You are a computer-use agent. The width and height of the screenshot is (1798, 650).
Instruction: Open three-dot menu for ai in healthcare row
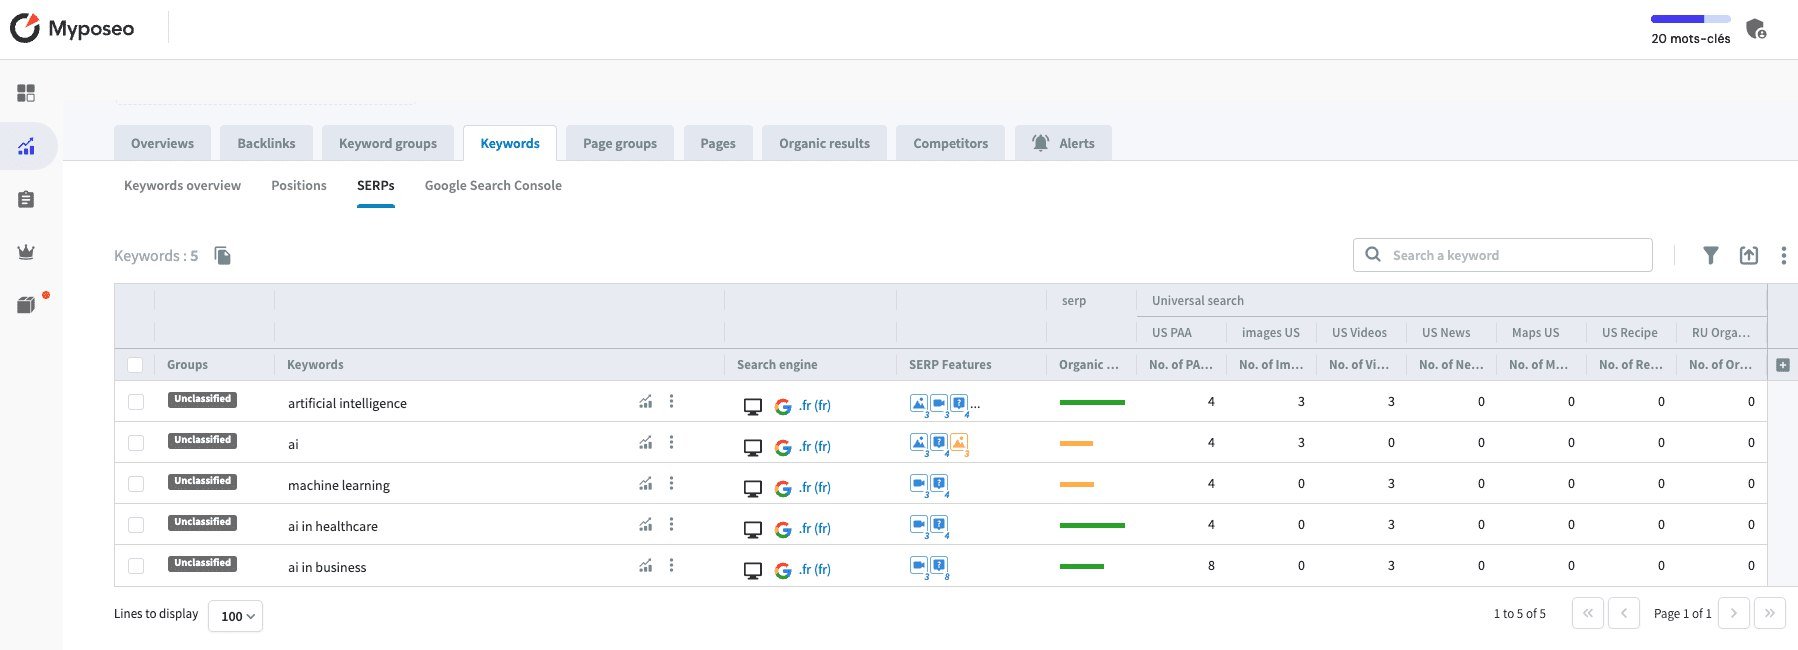671,524
